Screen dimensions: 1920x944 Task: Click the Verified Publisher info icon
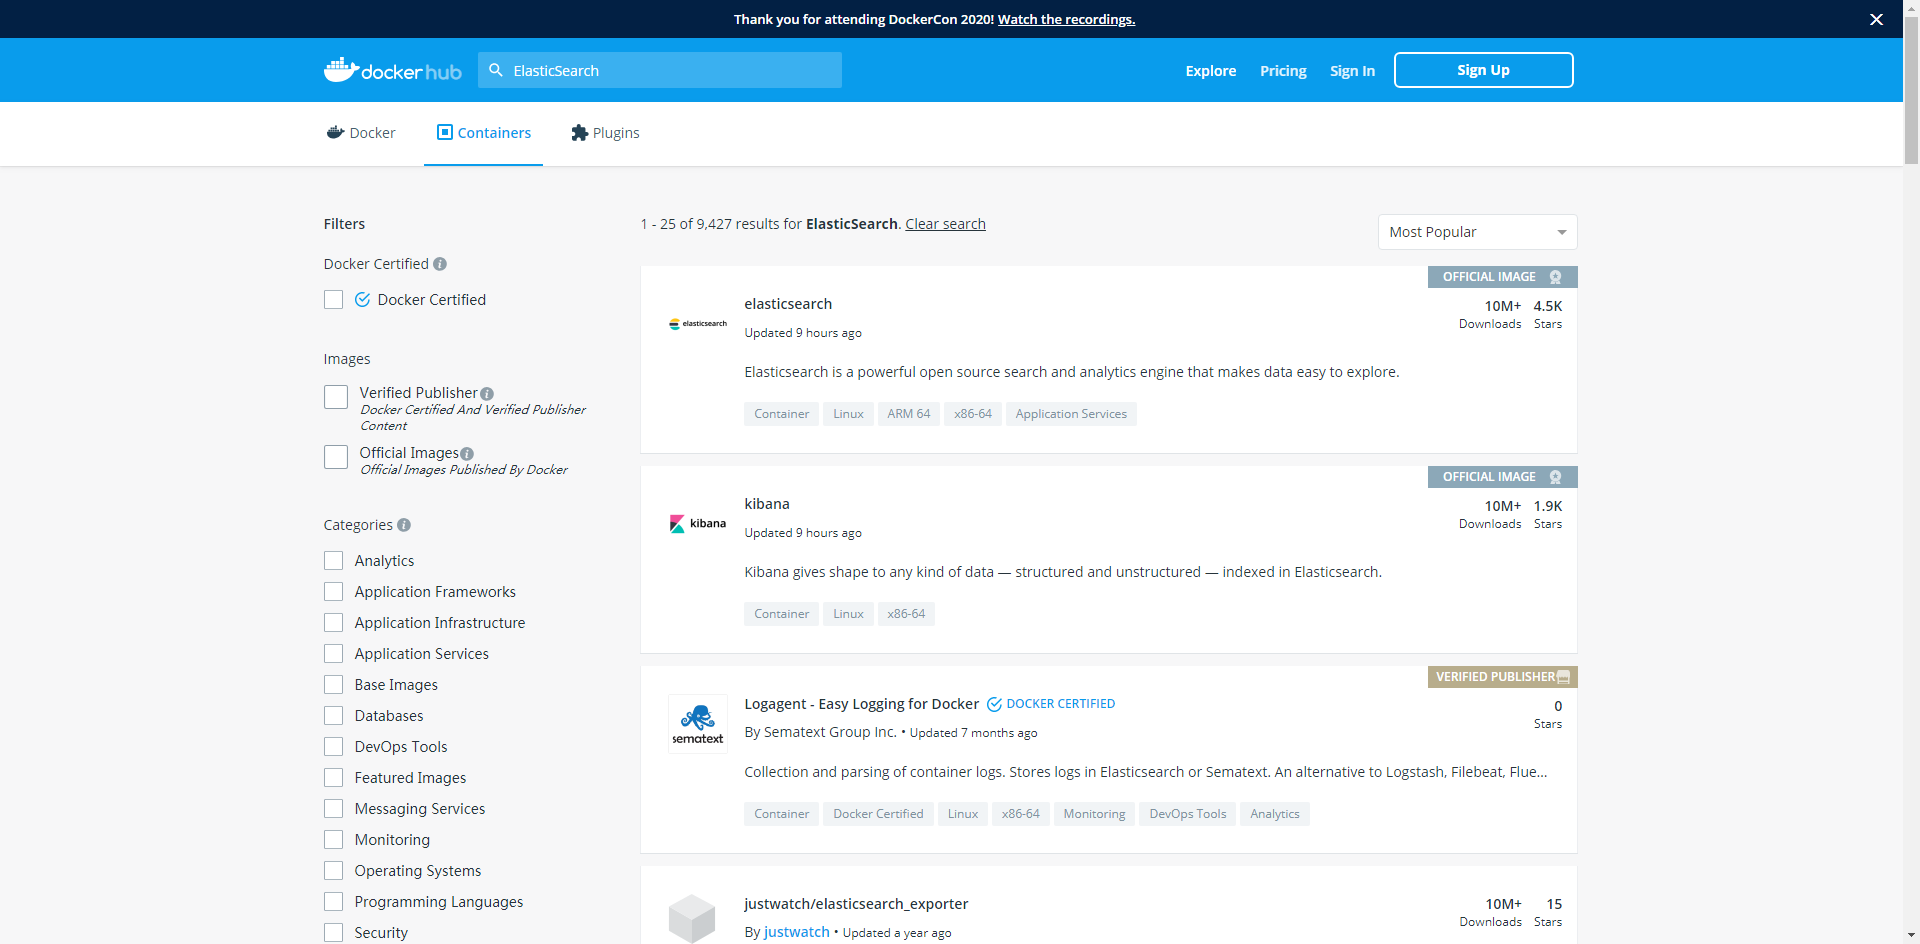click(x=487, y=394)
